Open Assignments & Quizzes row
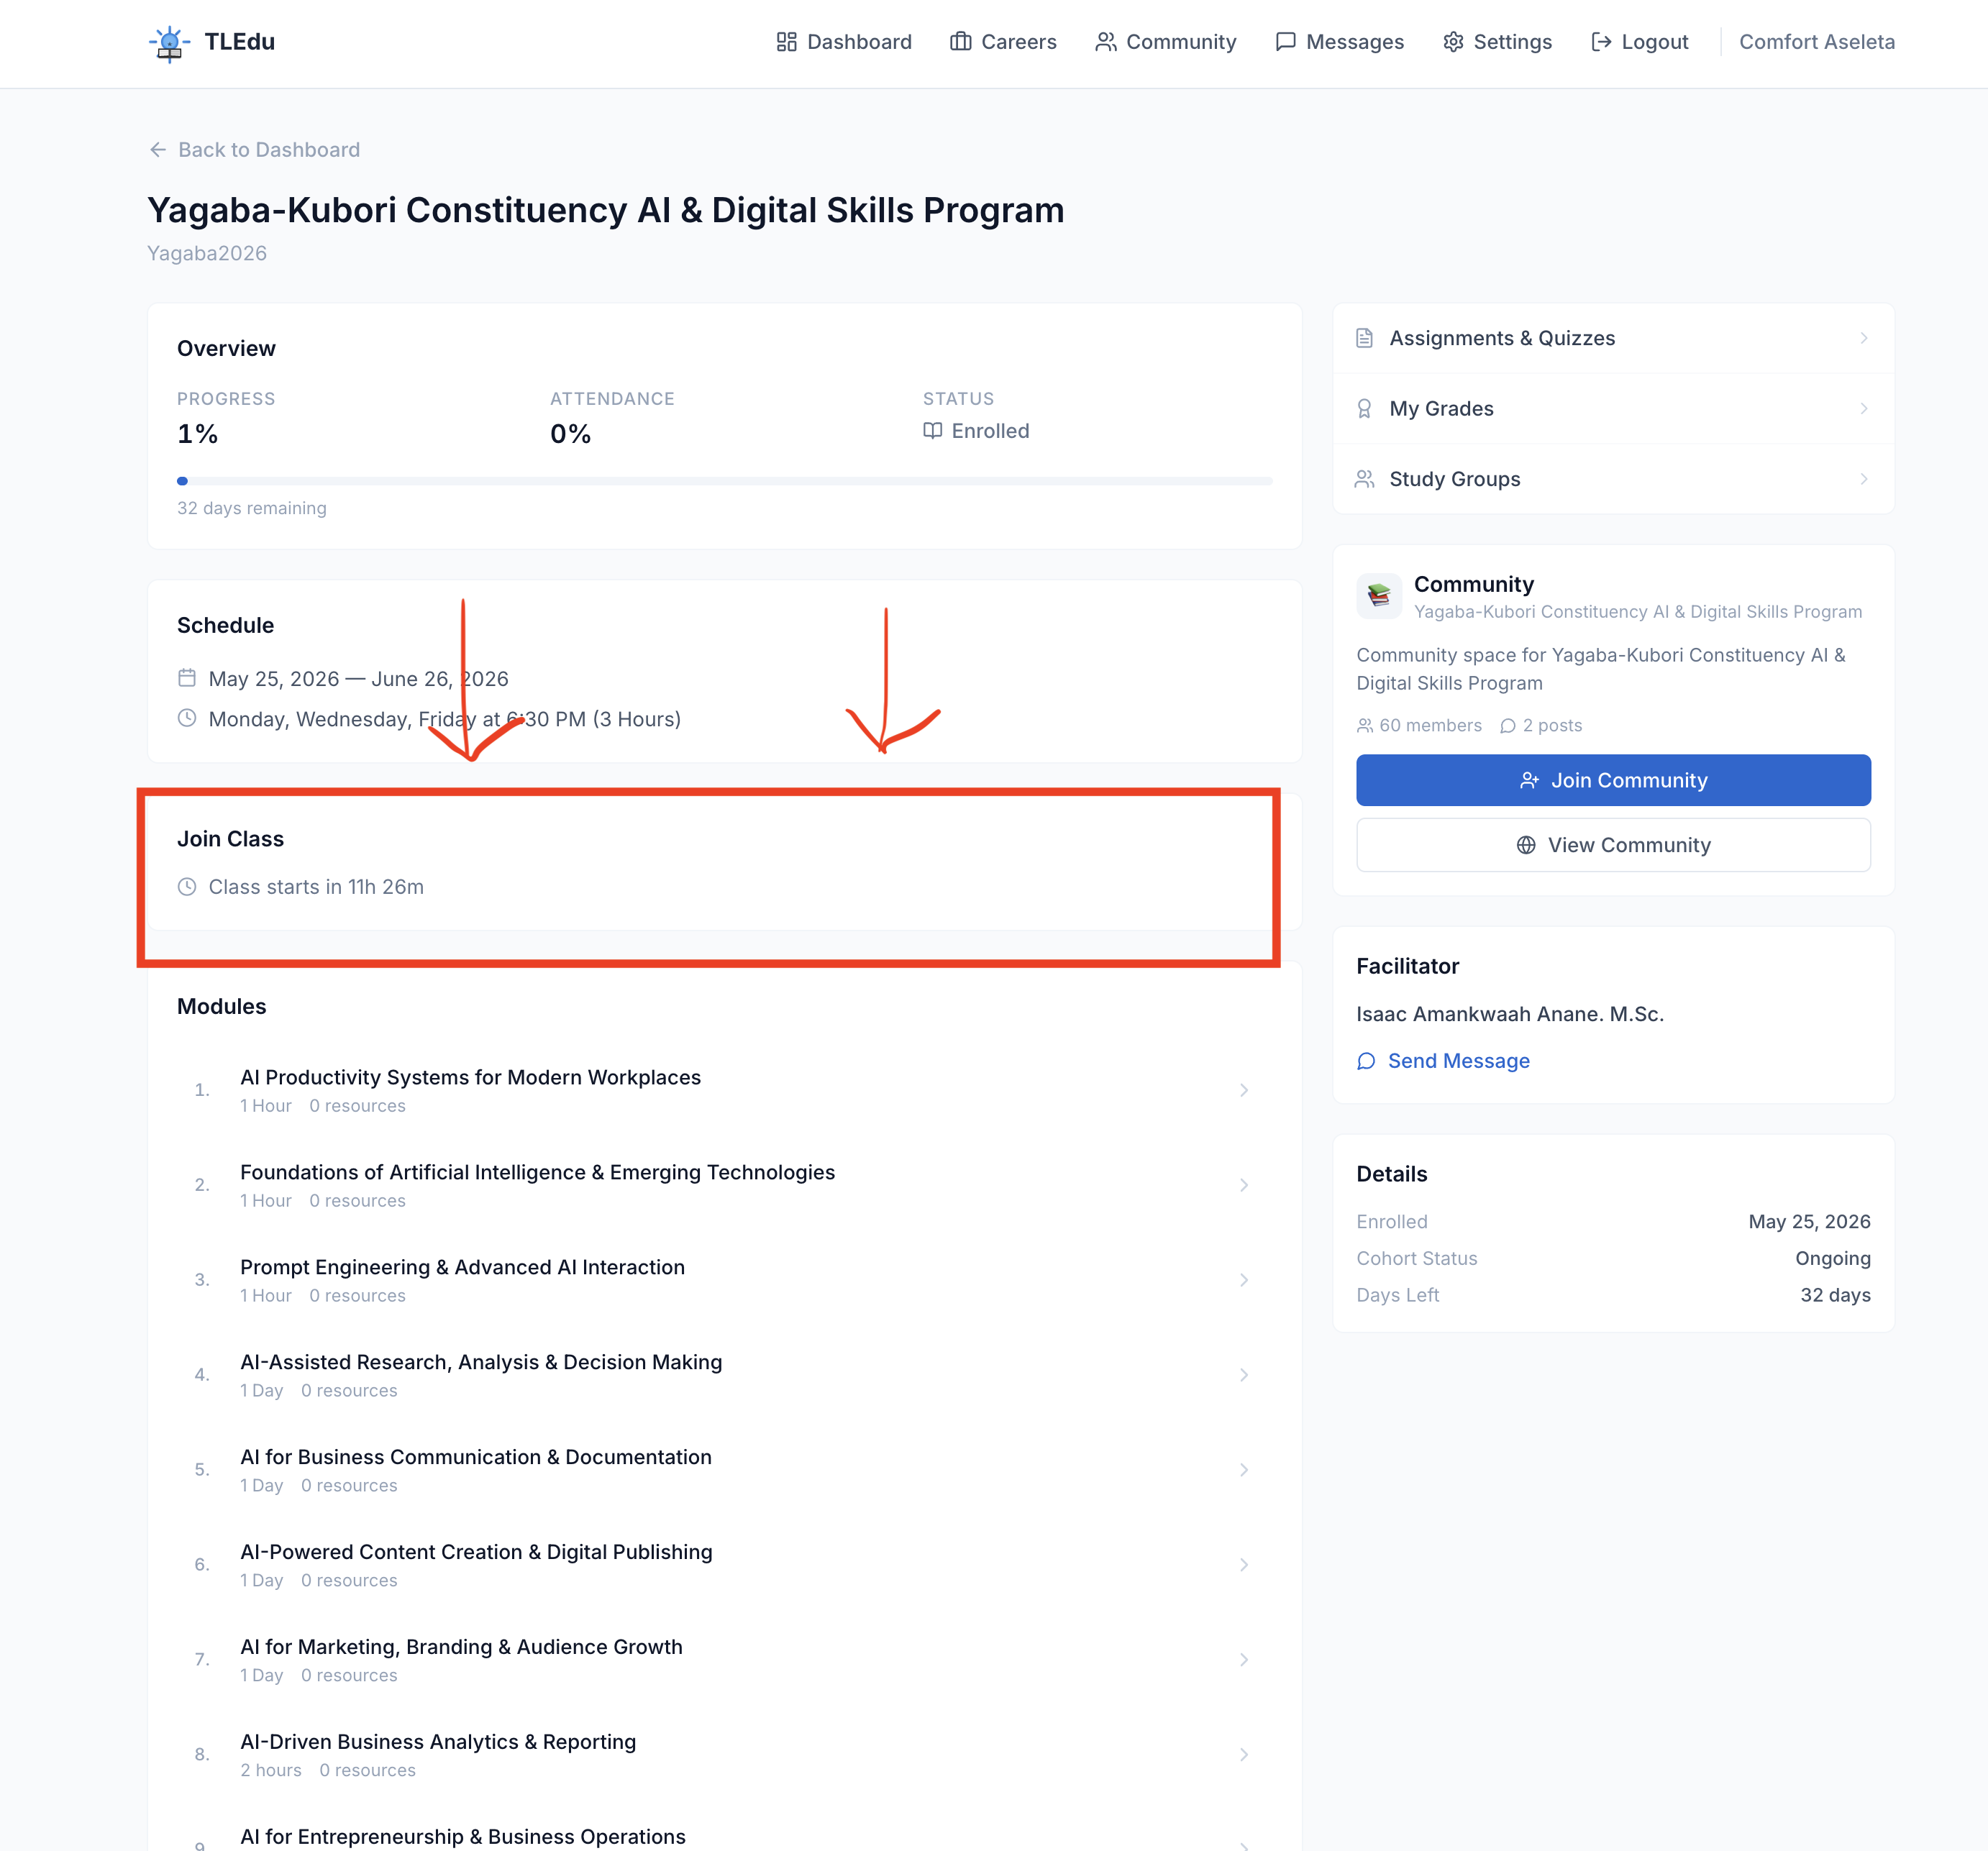The image size is (1988, 1851). click(x=1613, y=338)
